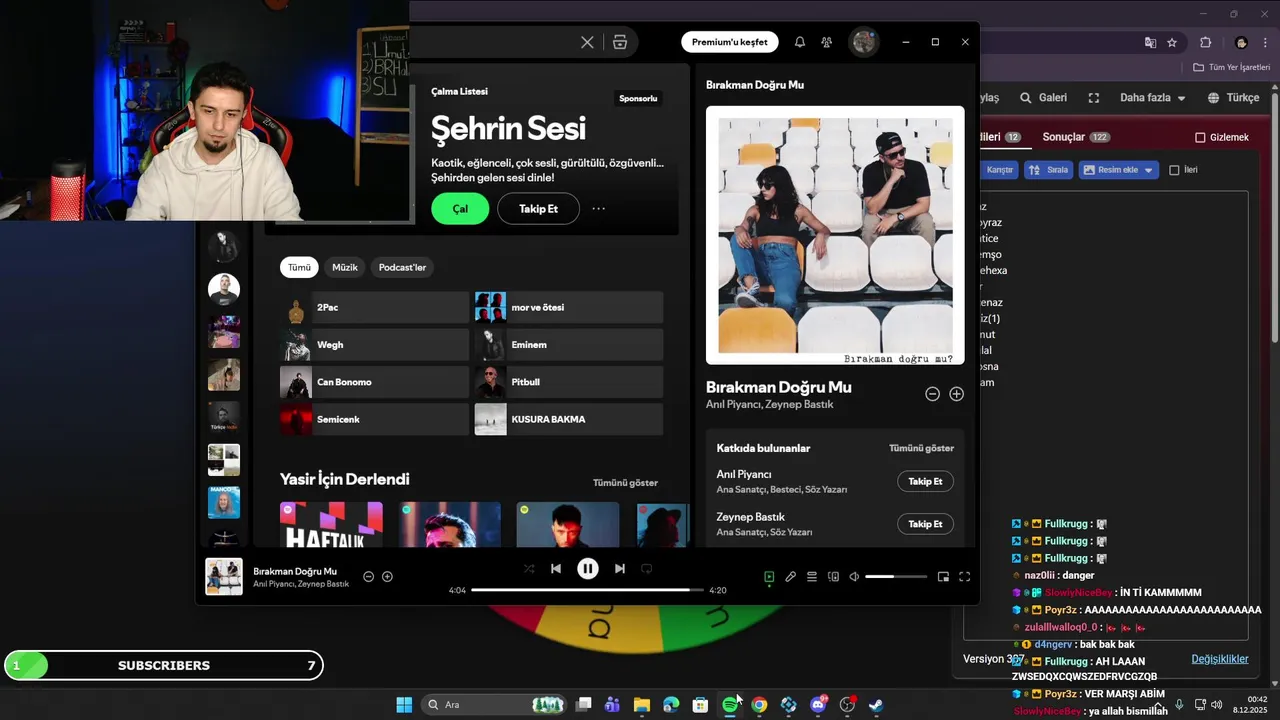The height and width of the screenshot is (720, 1280).
Task: Follow the Şehrin Sesi playlist
Action: coord(538,209)
